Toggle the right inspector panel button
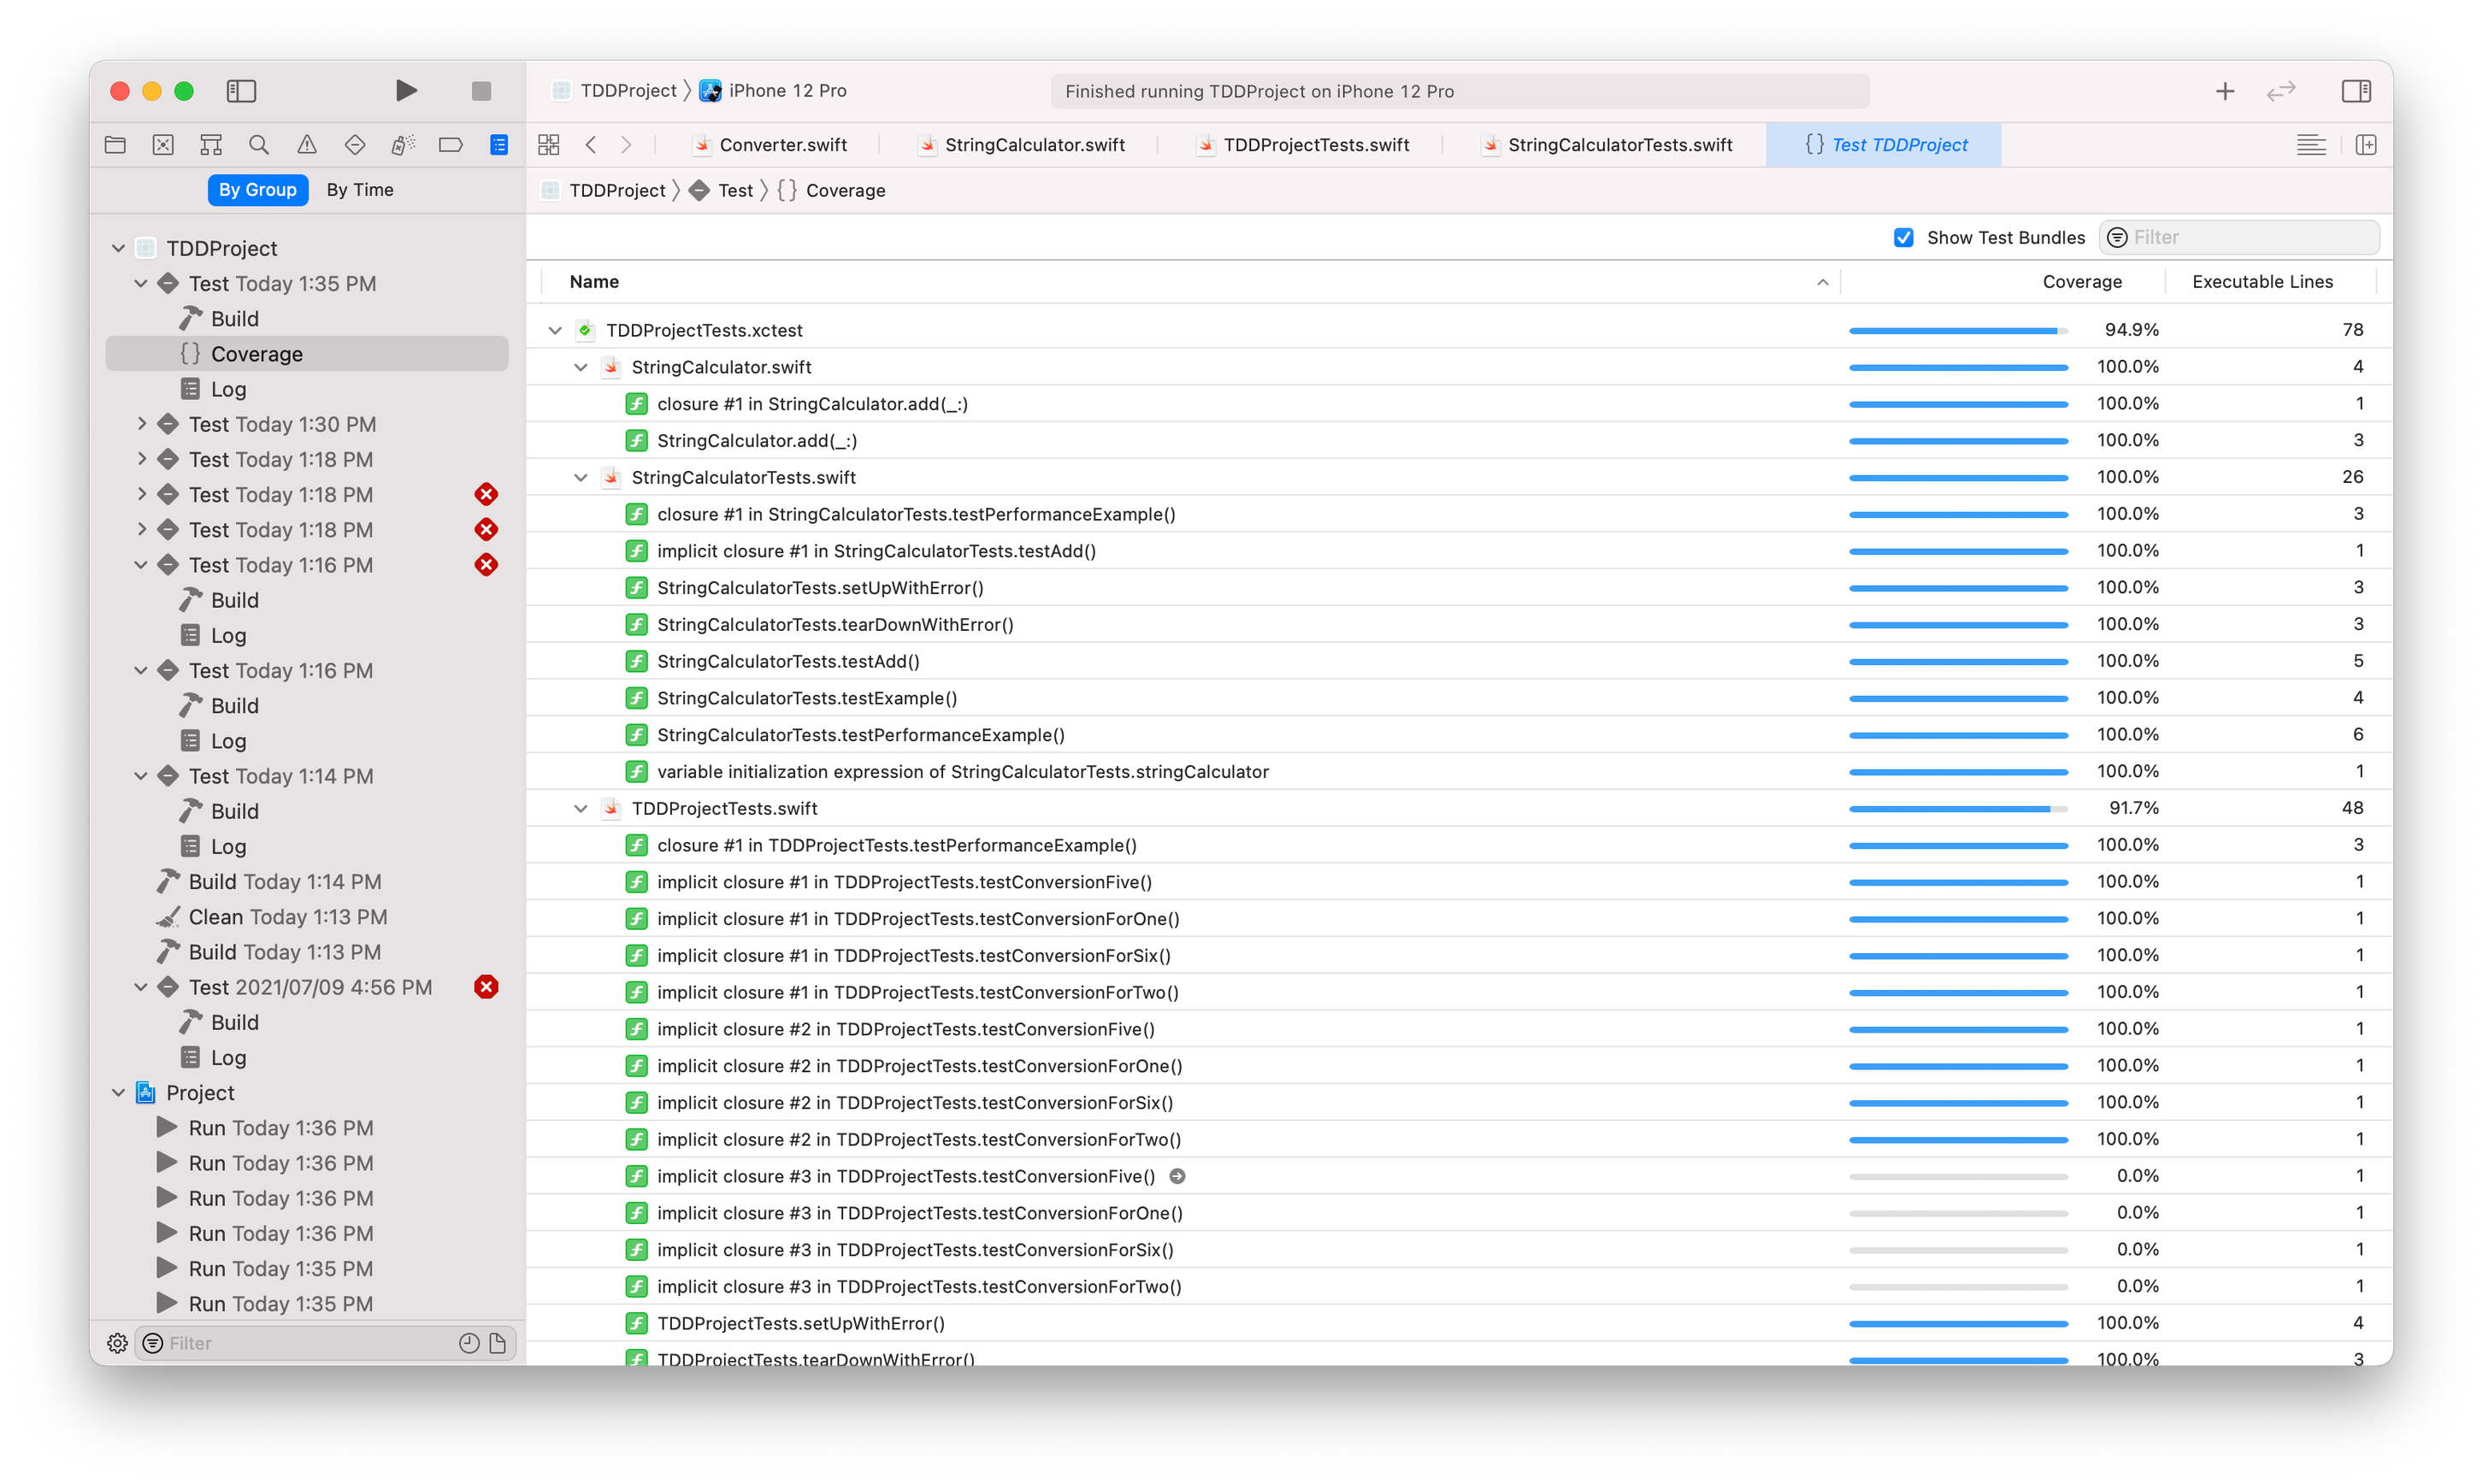2483x1484 pixels. pyautogui.click(x=2355, y=91)
